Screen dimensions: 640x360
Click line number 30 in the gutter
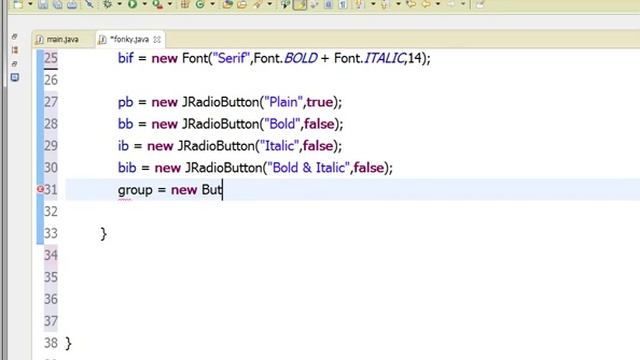click(x=51, y=167)
